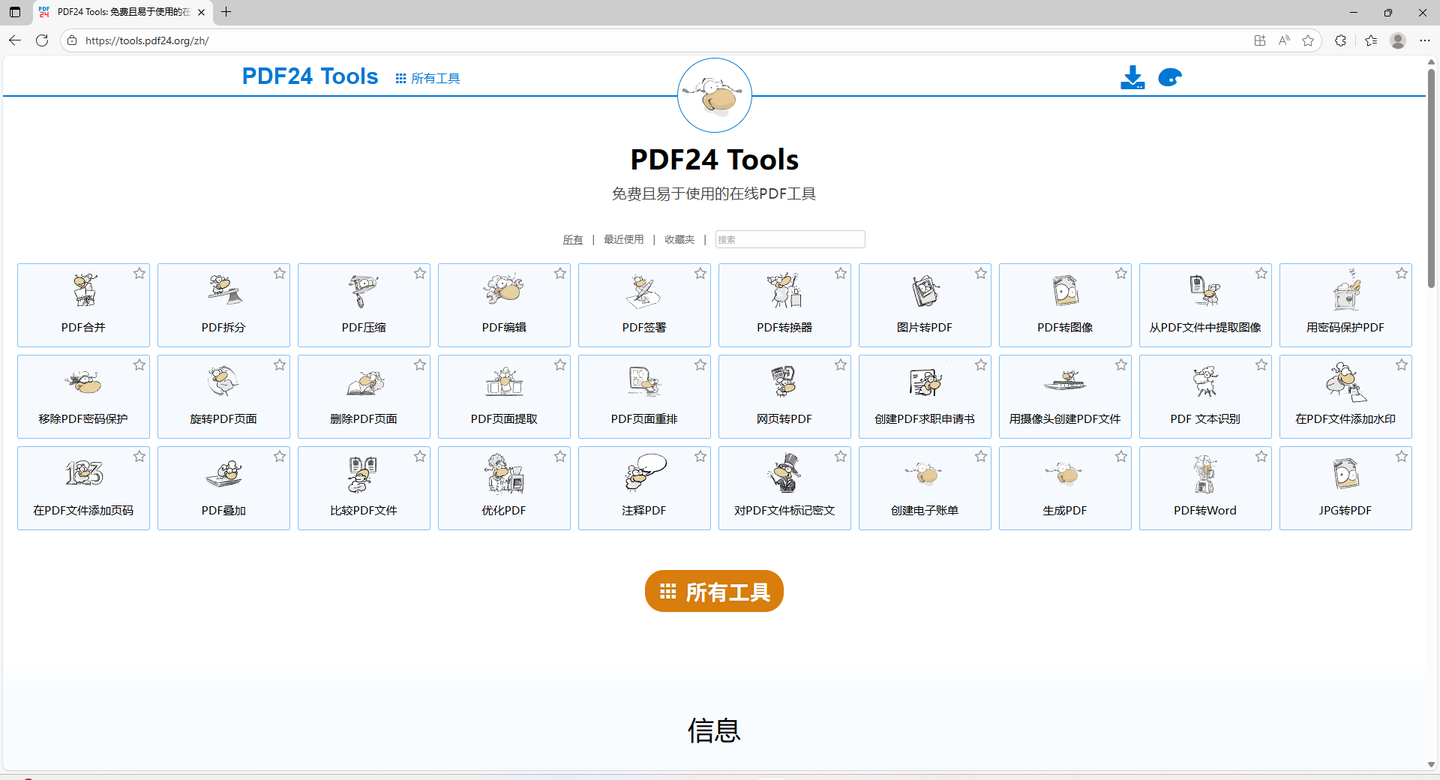This screenshot has width=1440, height=780.
Task: Open the 优化PDF optimize icon
Action: 504,473
